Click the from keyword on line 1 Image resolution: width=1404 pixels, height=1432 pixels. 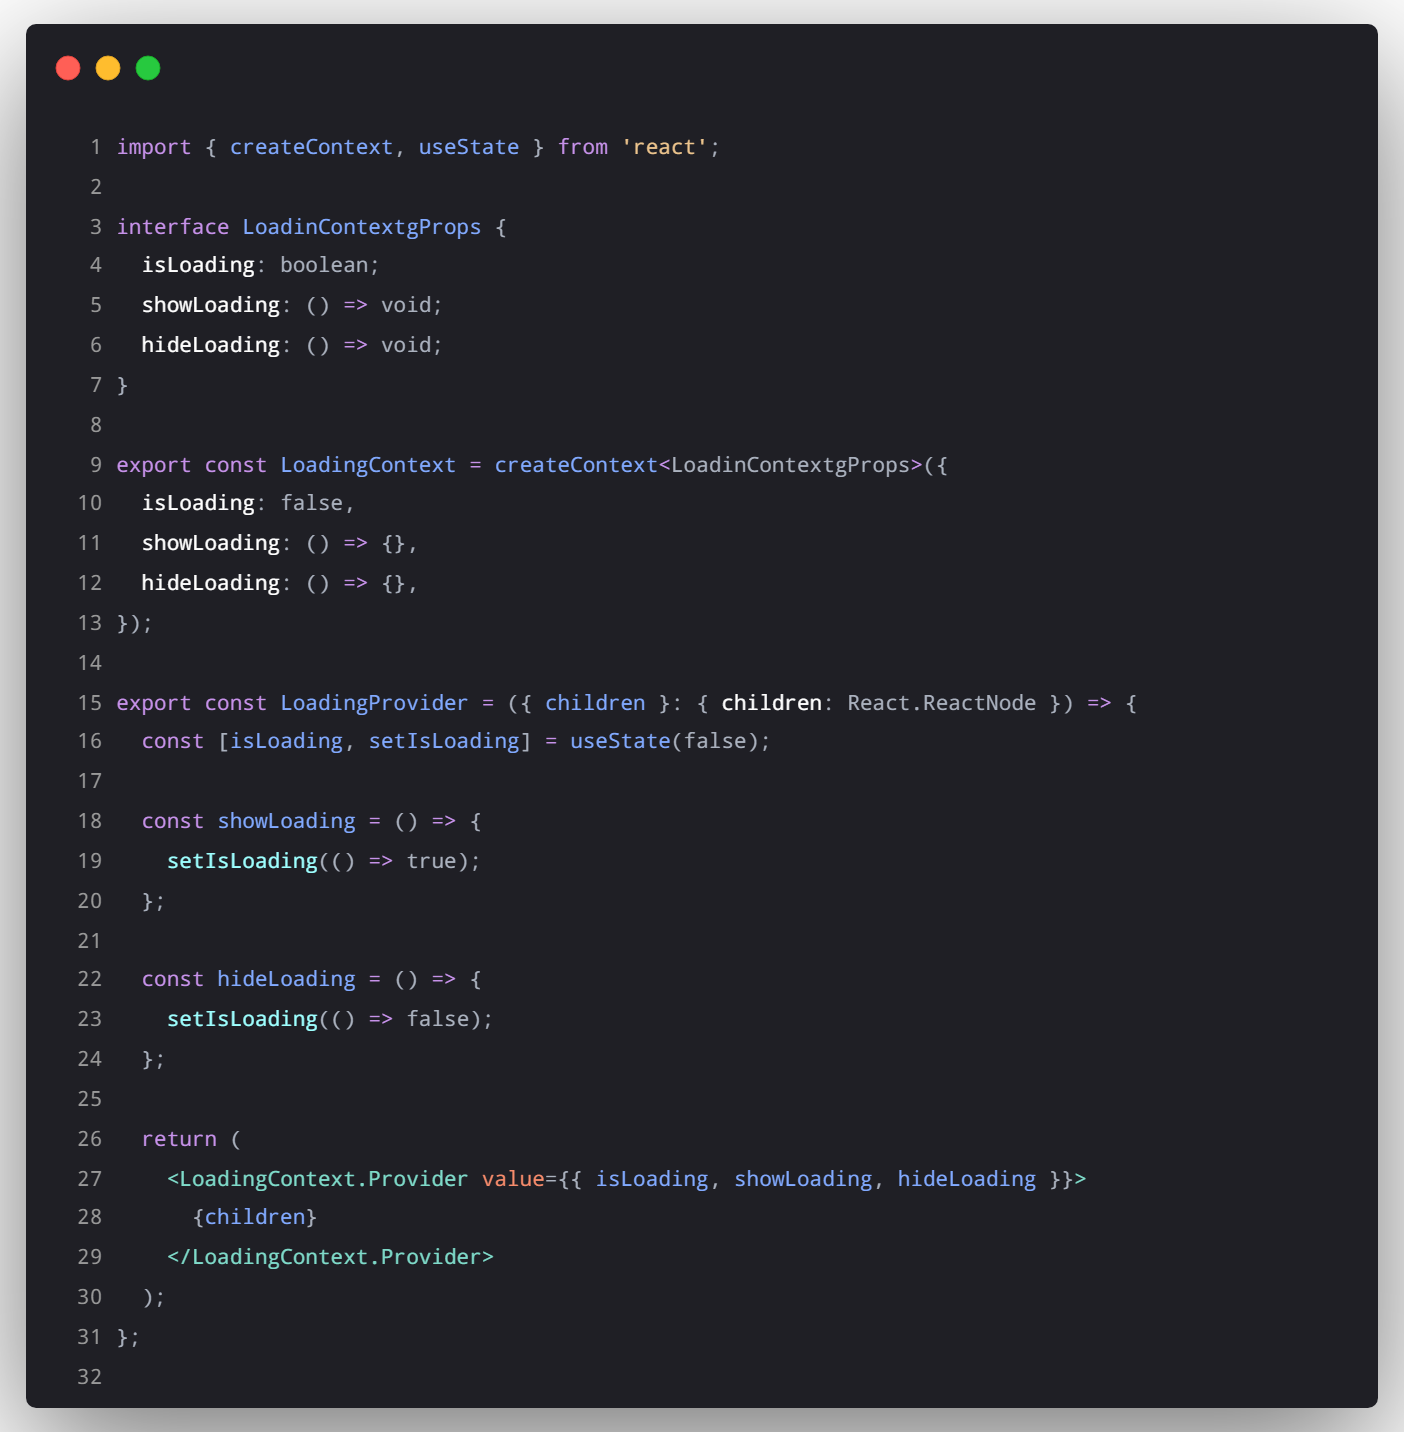583,147
